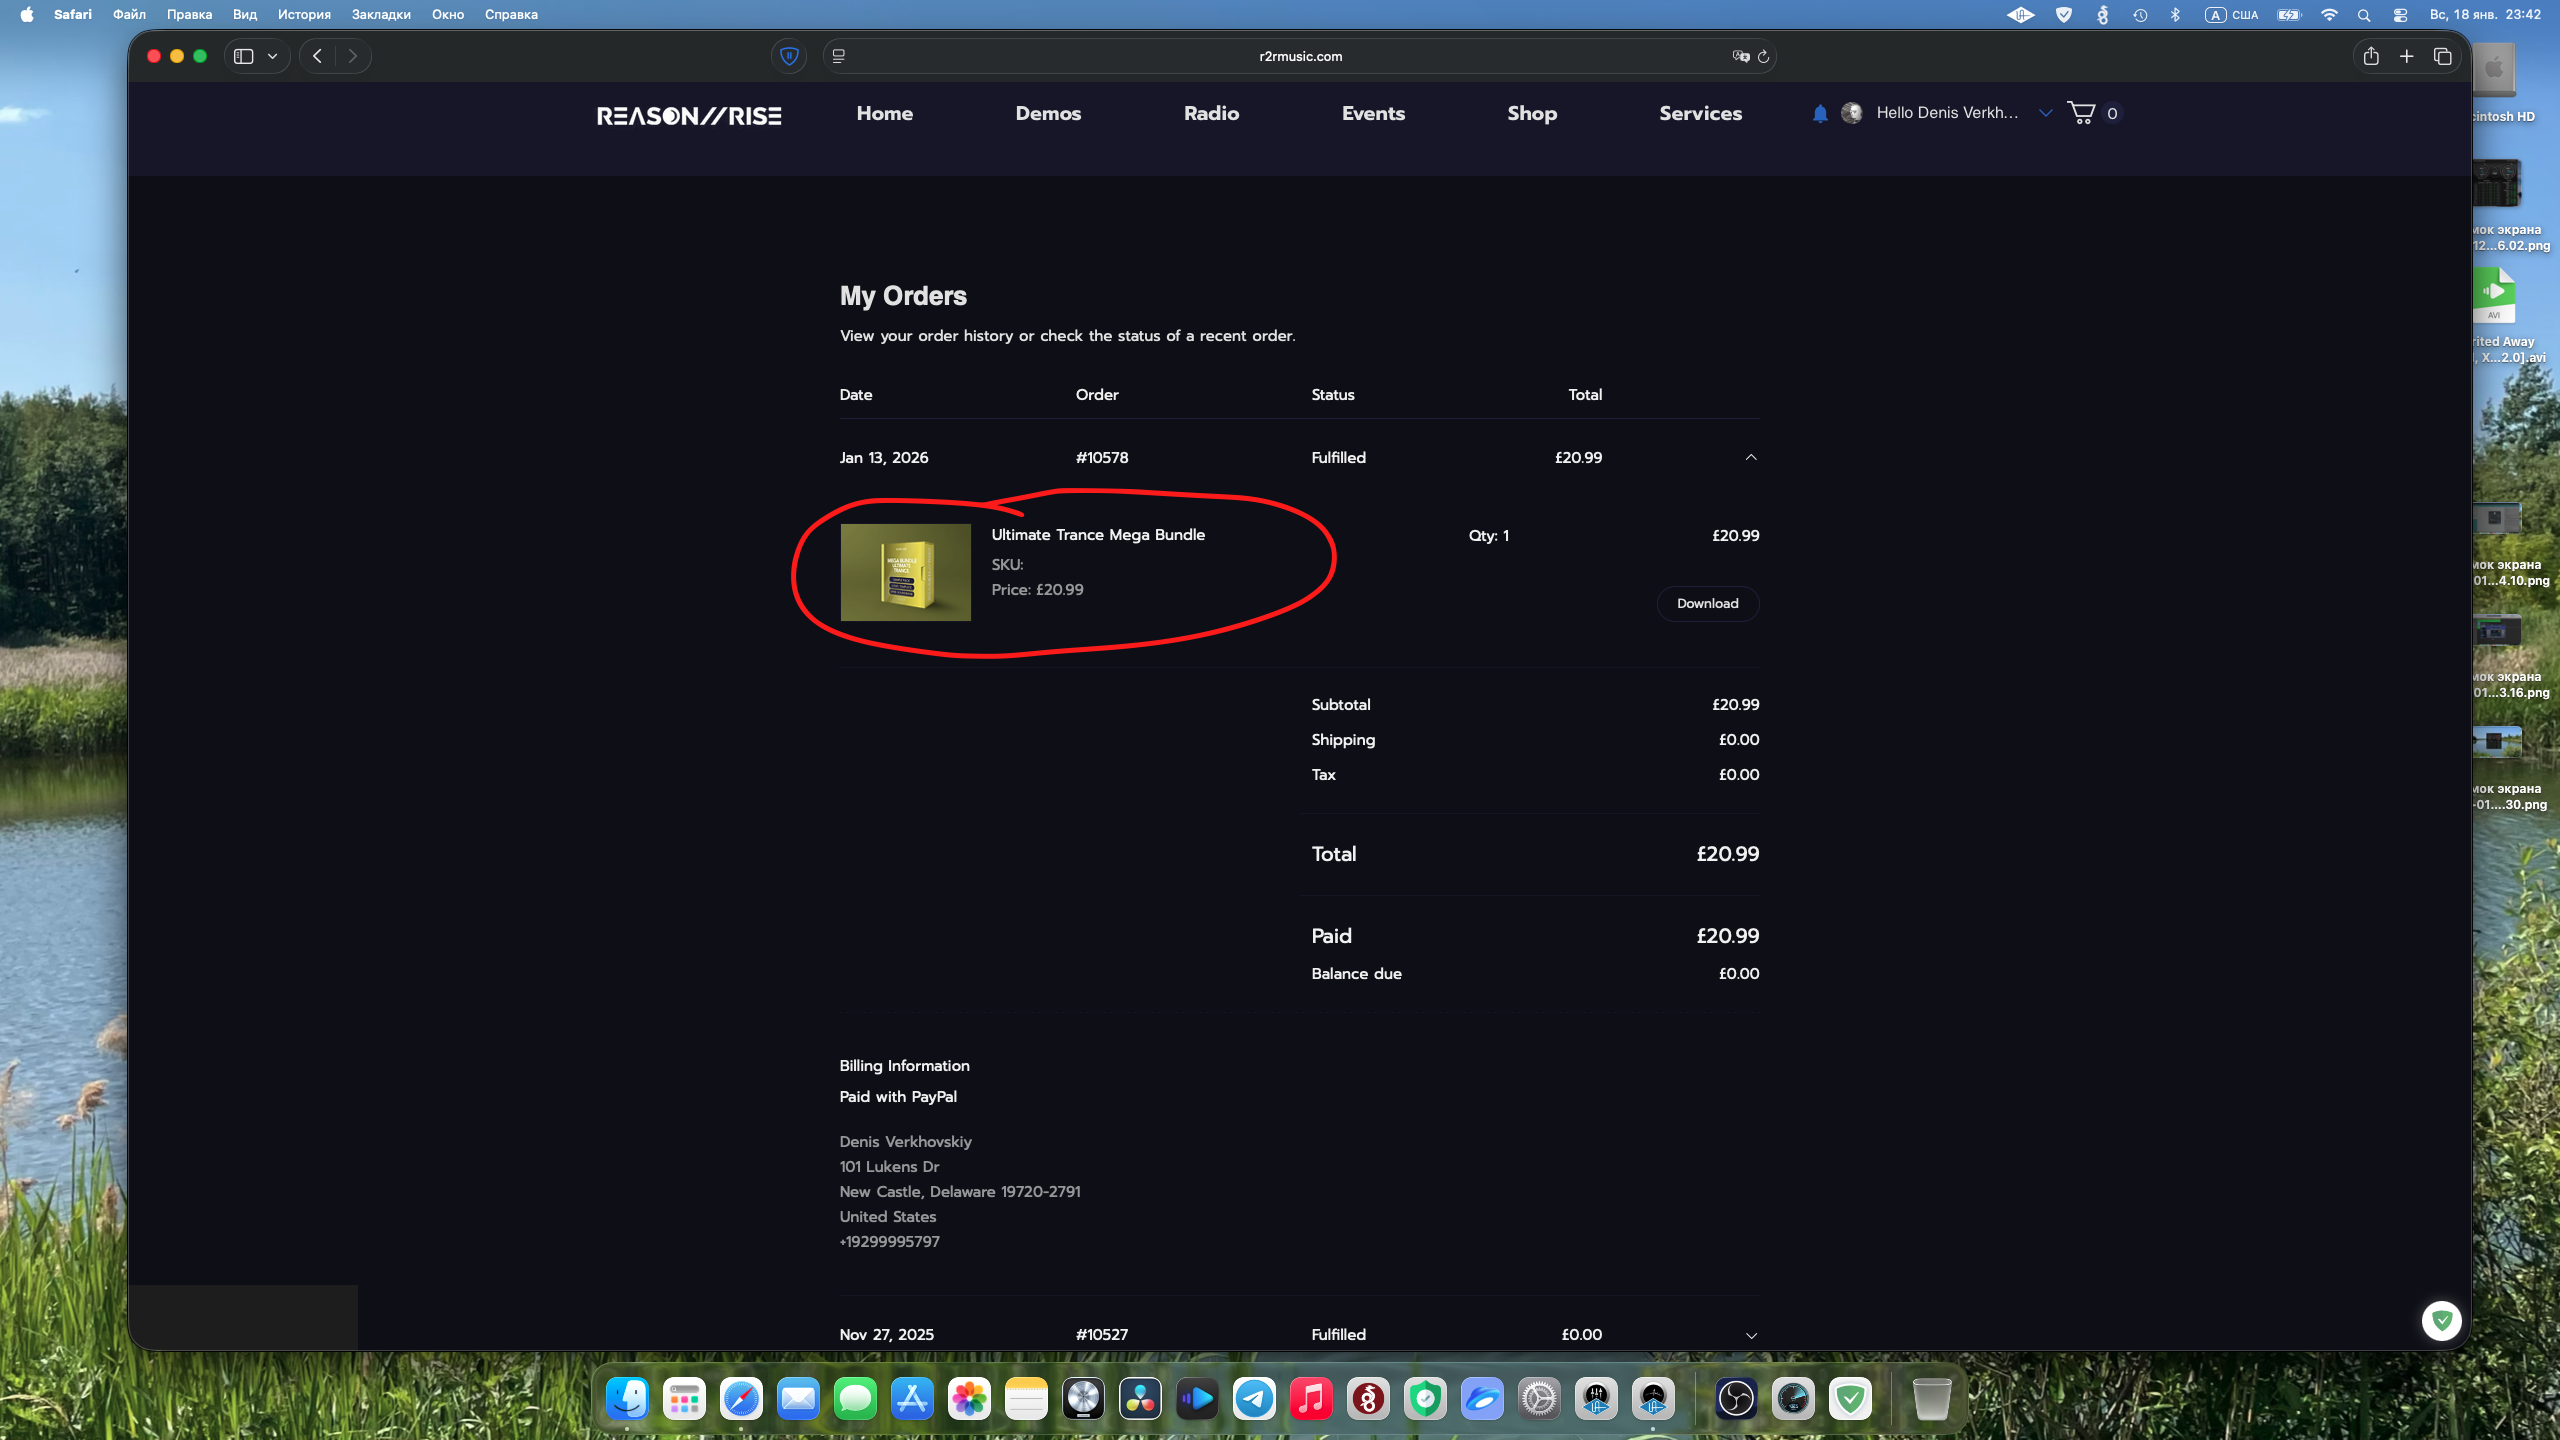
Task: Click the Safari reload page icon
Action: 1763,57
